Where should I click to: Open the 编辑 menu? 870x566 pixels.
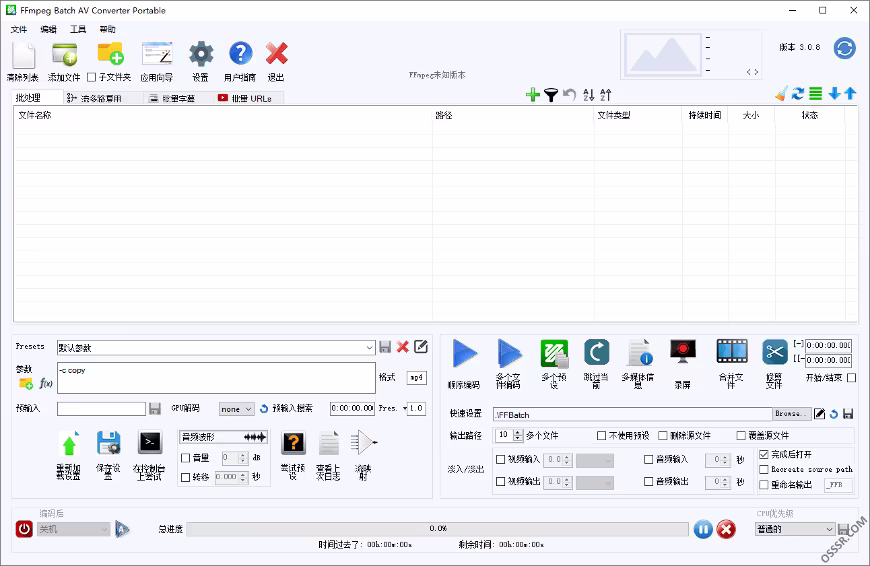[48, 29]
